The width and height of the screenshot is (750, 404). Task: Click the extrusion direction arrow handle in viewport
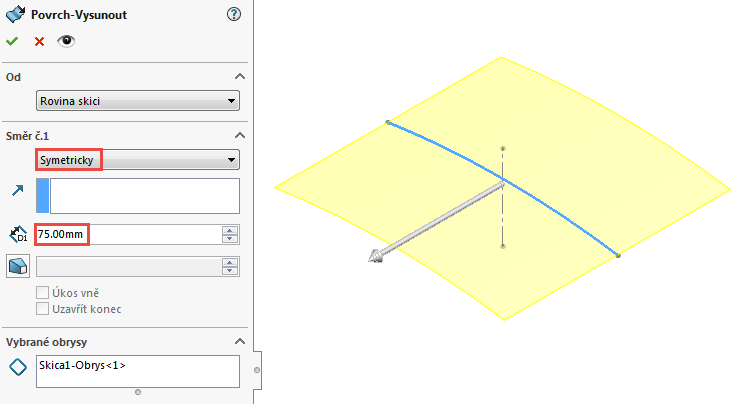pyautogui.click(x=375, y=256)
